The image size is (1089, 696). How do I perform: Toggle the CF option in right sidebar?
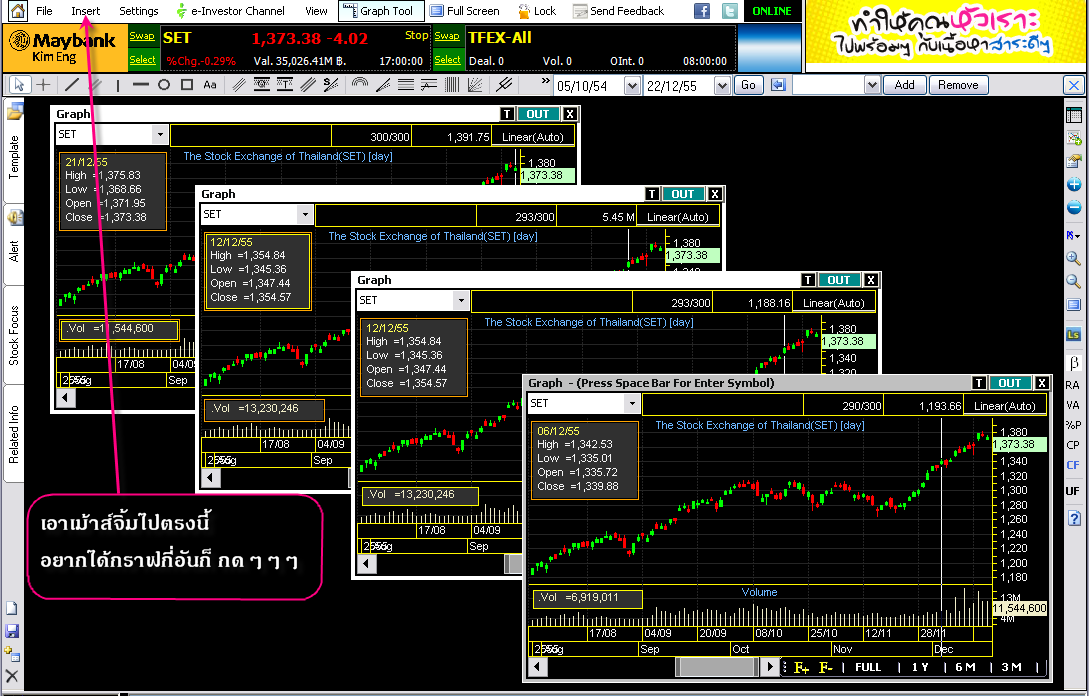point(1072,465)
